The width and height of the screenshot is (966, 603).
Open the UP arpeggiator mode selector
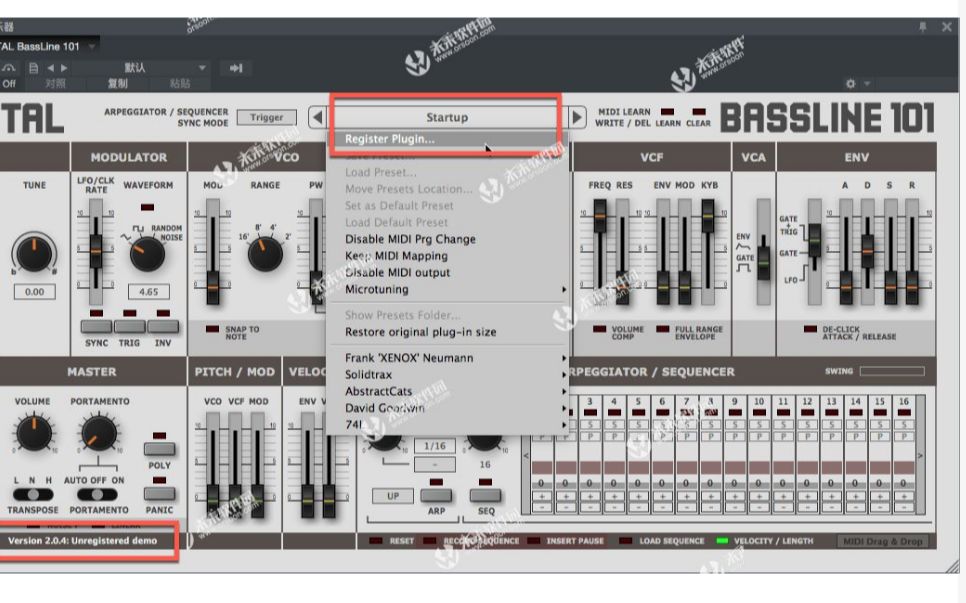coord(393,496)
